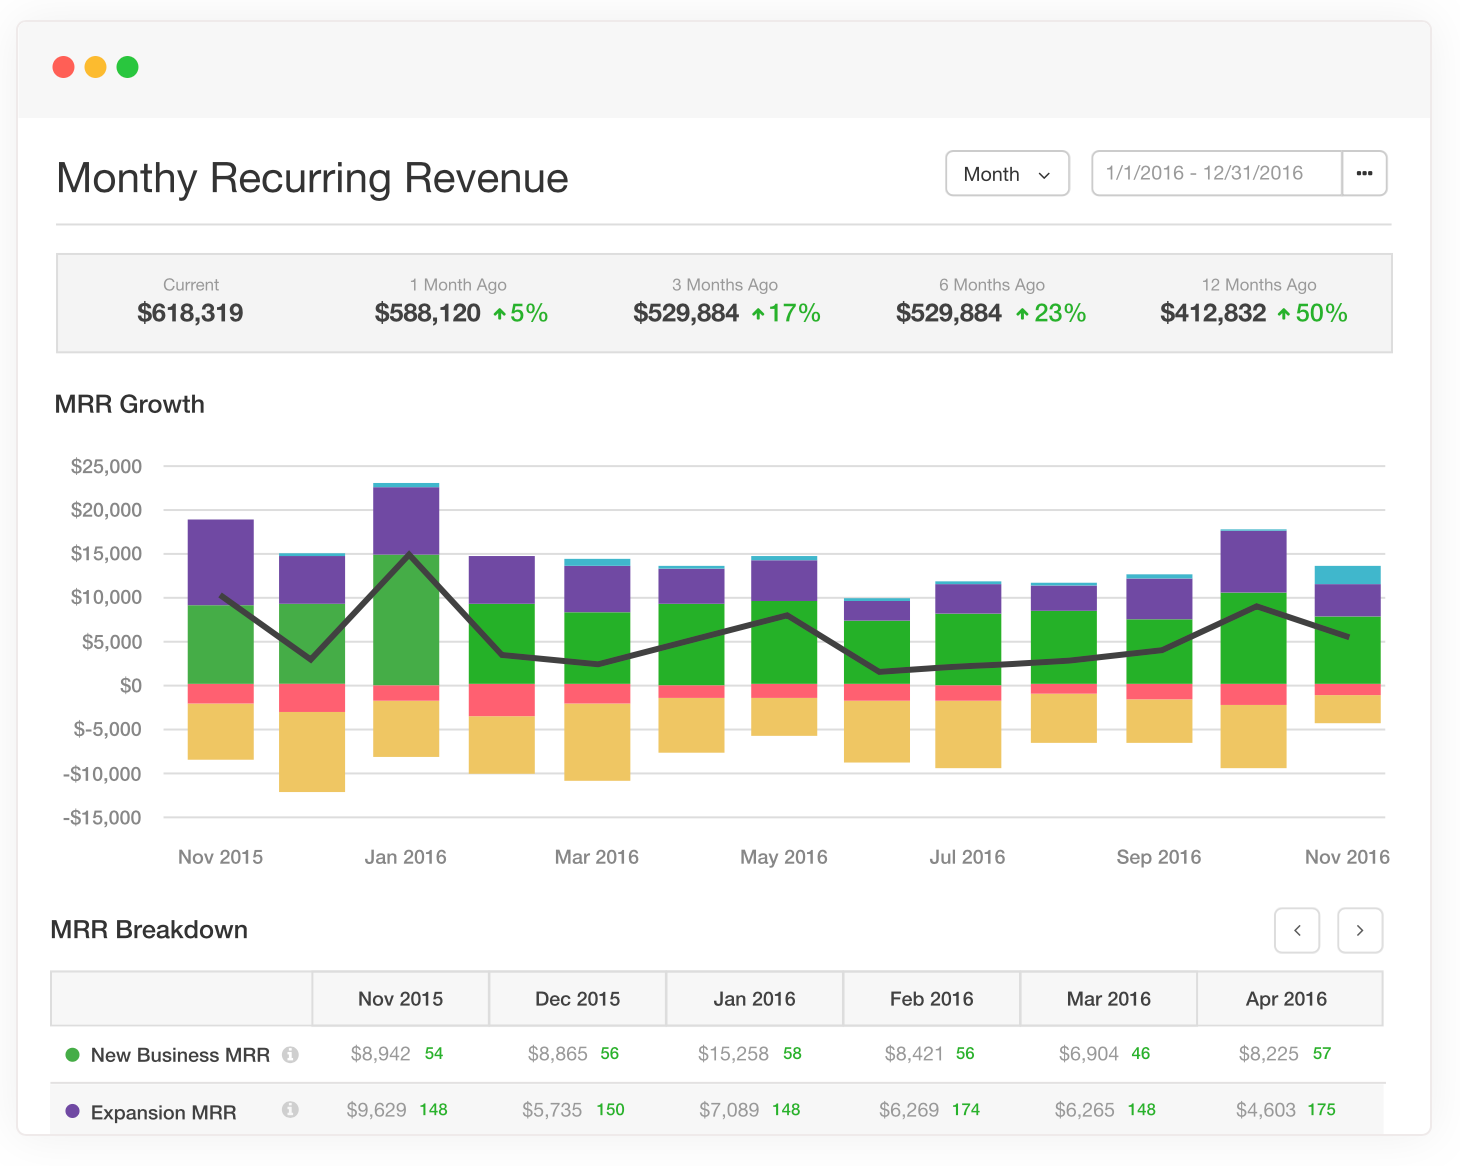Click the trend line peak at Jan 2016
The image size is (1460, 1166).
(408, 554)
